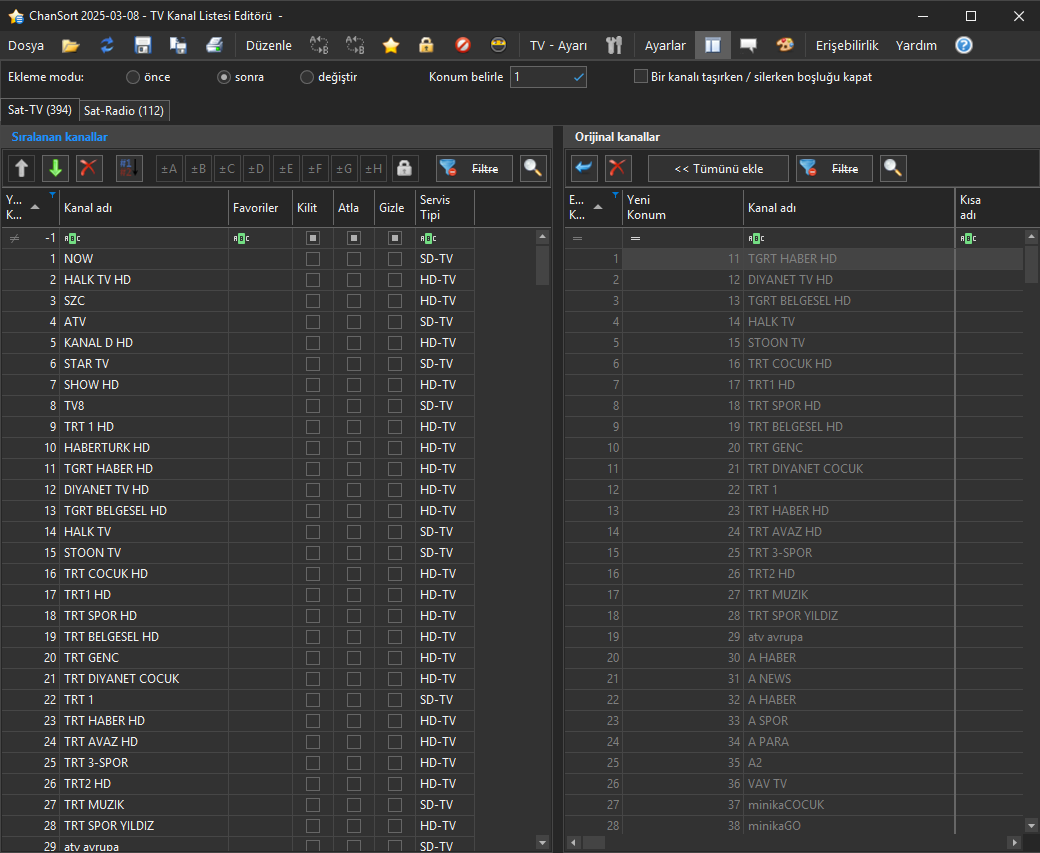
Task: Select HABERTURK HD row in sorted list
Action: (x=238, y=448)
